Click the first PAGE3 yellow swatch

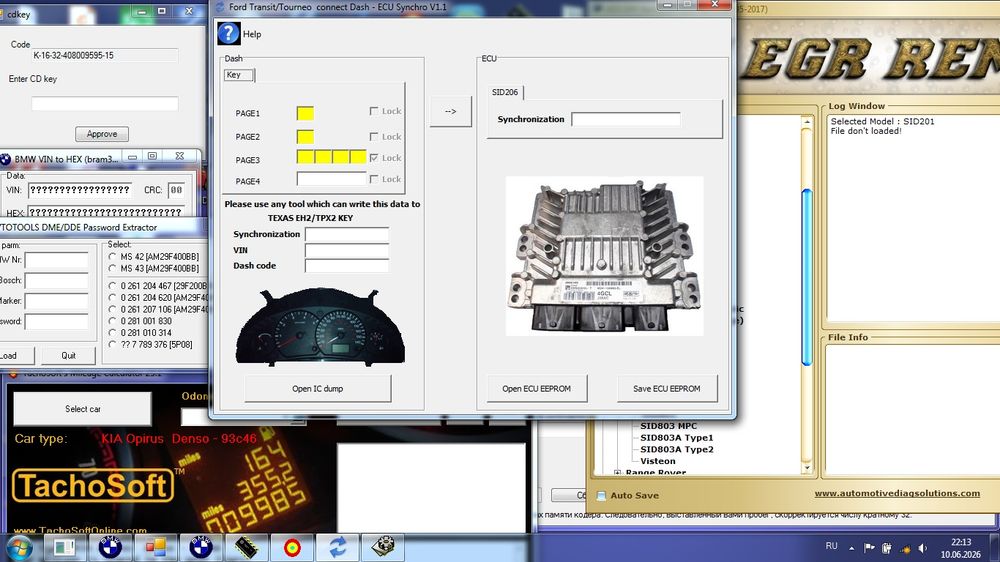click(x=305, y=157)
